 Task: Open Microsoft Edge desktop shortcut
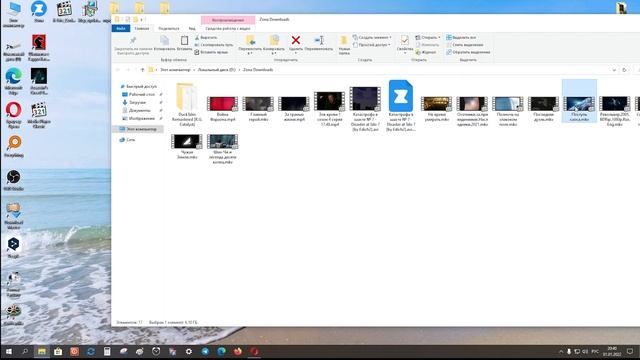point(13,81)
